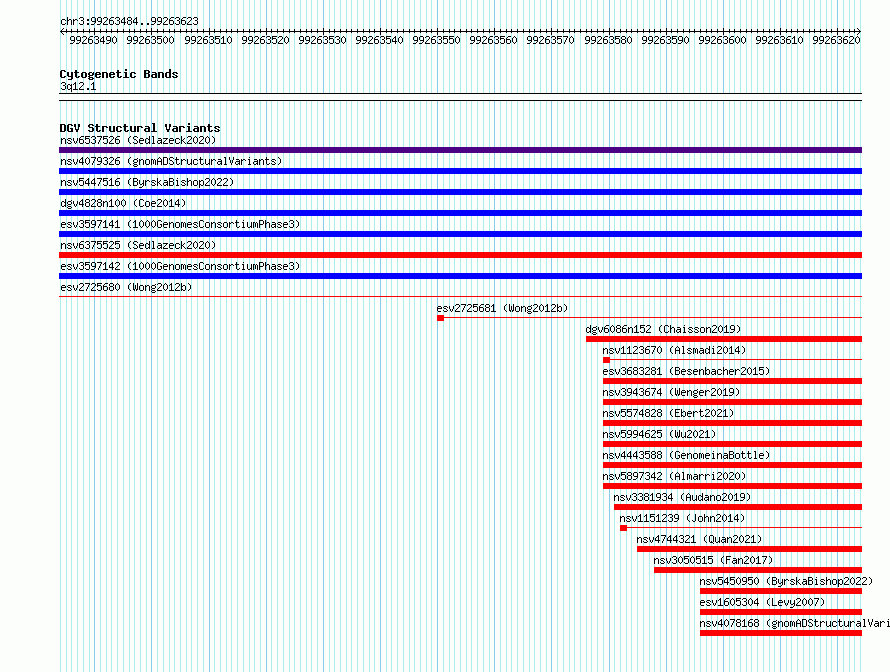Open the esv1605304 (Levy2007) label
Image resolution: width=890 pixels, height=672 pixels.
pyautogui.click(x=762, y=602)
